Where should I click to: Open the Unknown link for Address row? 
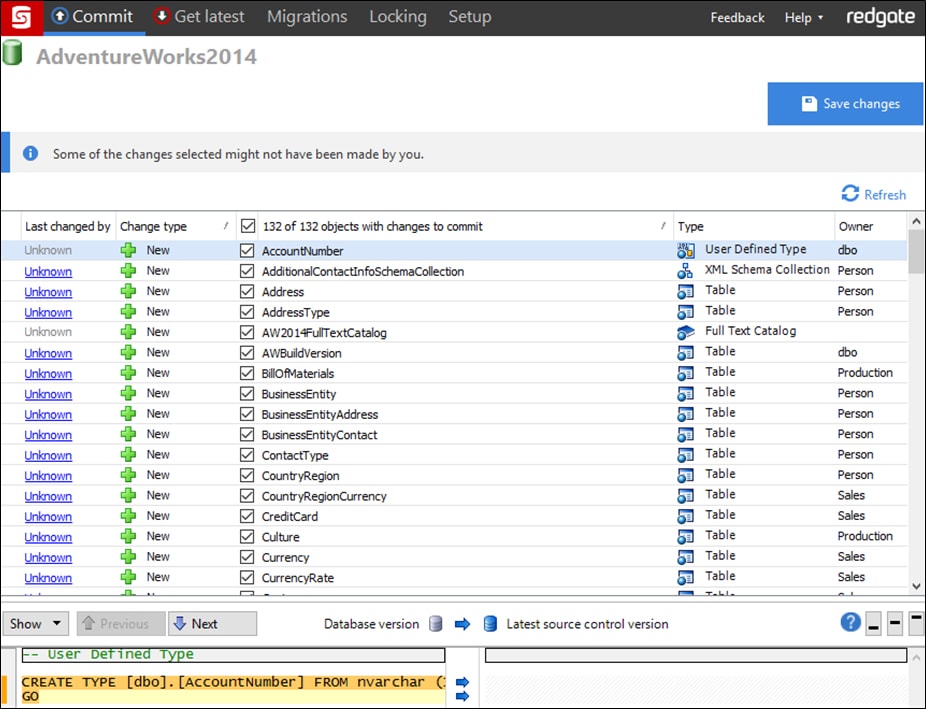click(48, 292)
